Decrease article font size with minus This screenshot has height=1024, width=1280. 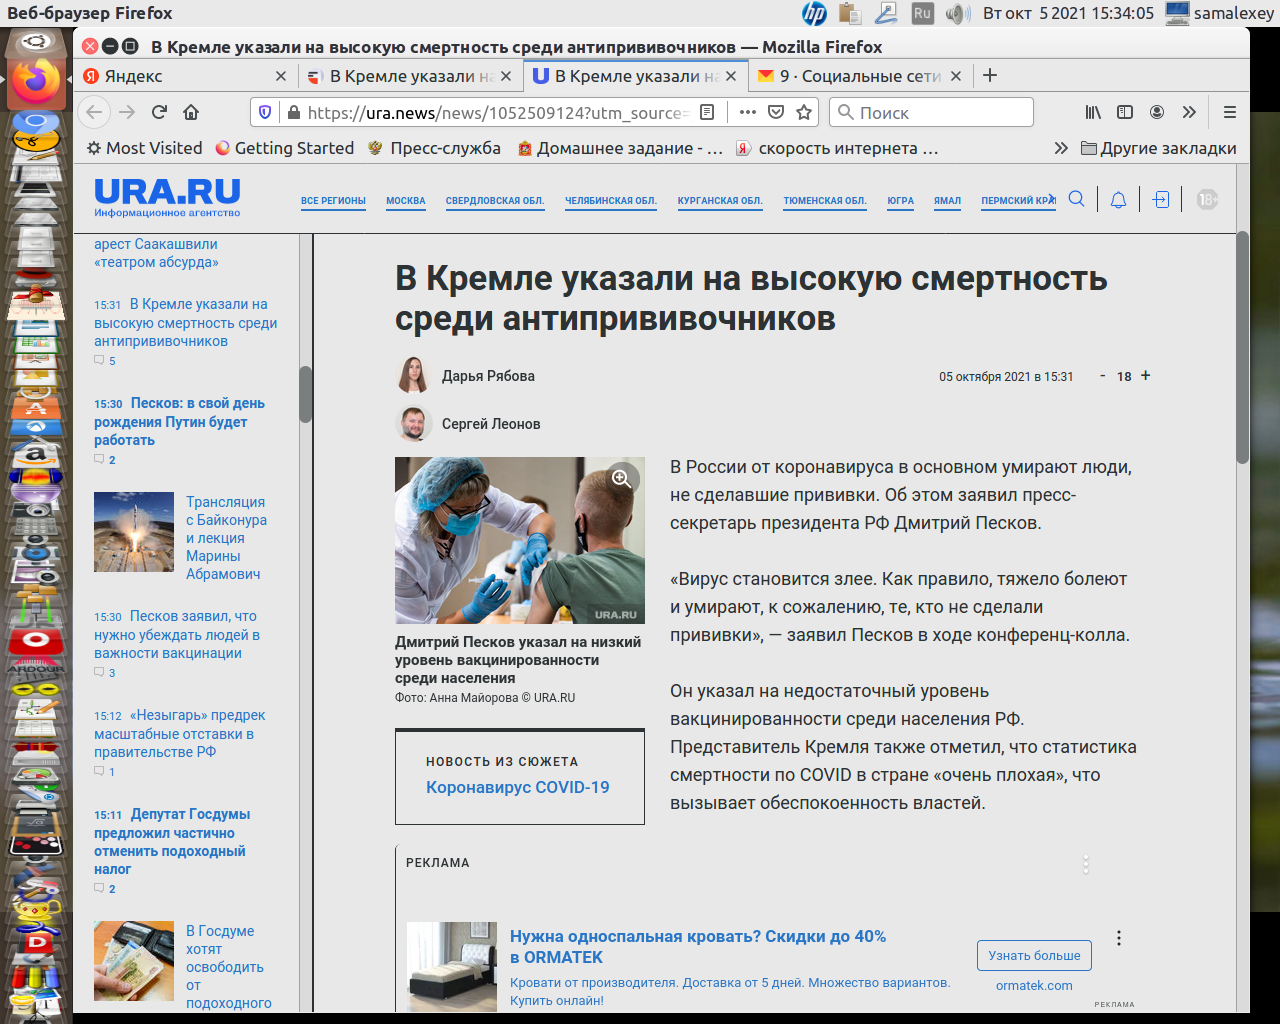click(x=1103, y=376)
